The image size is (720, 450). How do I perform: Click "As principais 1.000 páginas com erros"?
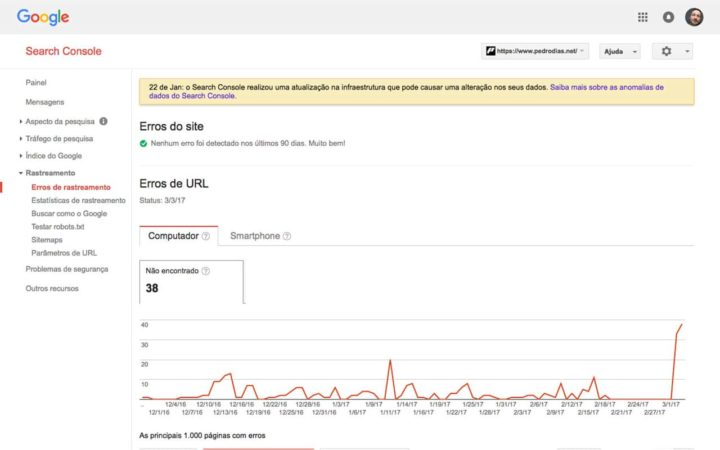click(x=202, y=435)
